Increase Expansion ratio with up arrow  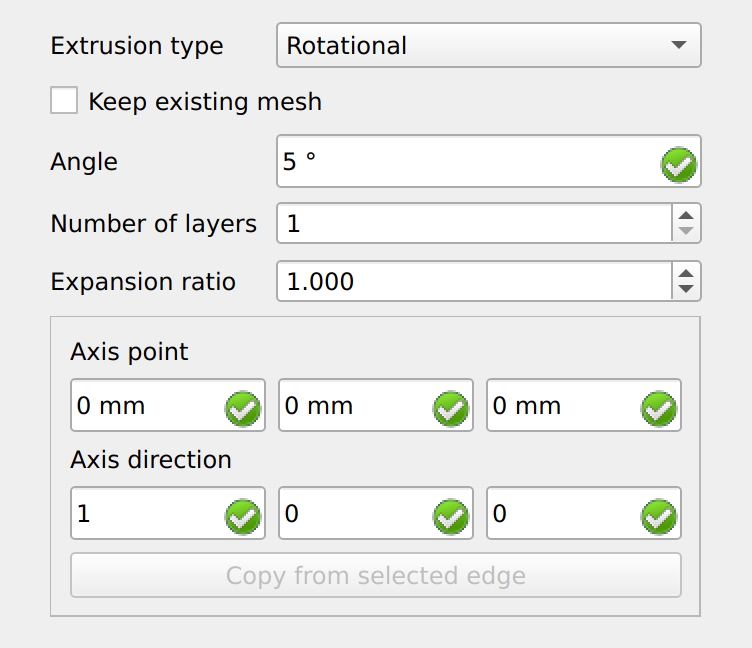pos(686,273)
